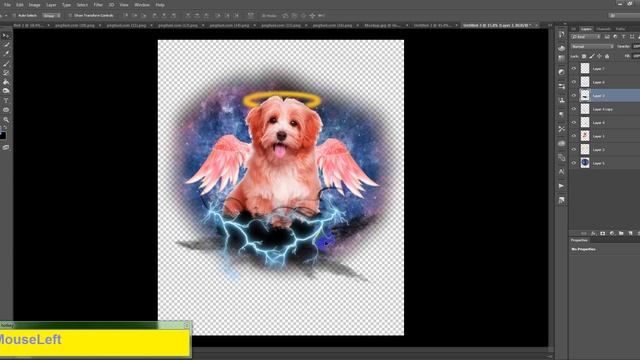This screenshot has height=360, width=640.
Task: Click the create new layer icon
Action: click(631, 233)
